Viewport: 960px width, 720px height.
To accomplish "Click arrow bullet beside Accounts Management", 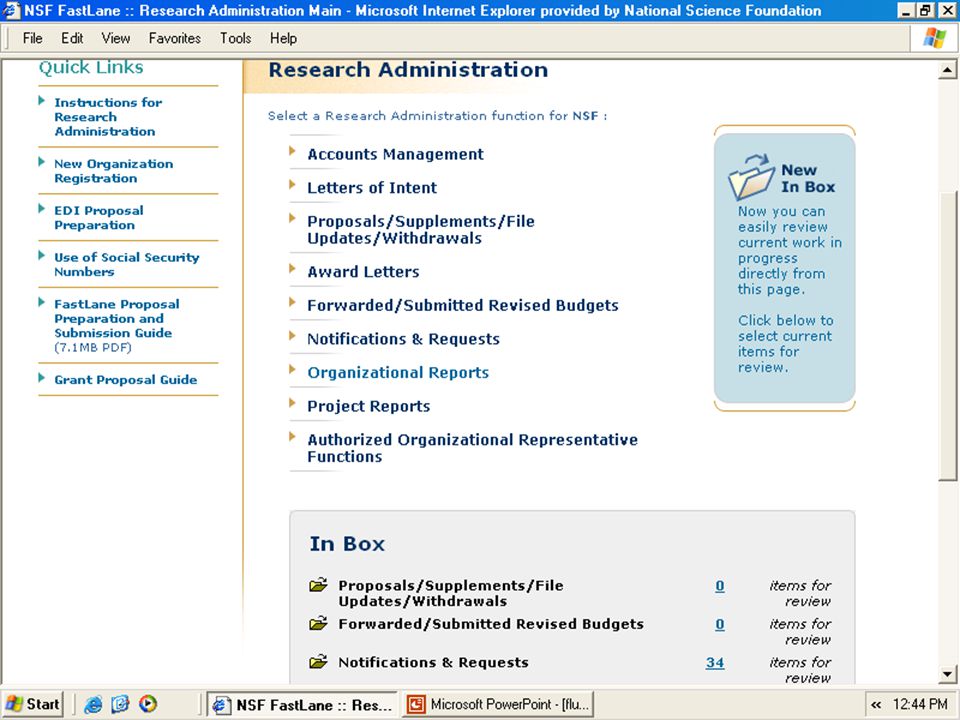I will pos(293,151).
